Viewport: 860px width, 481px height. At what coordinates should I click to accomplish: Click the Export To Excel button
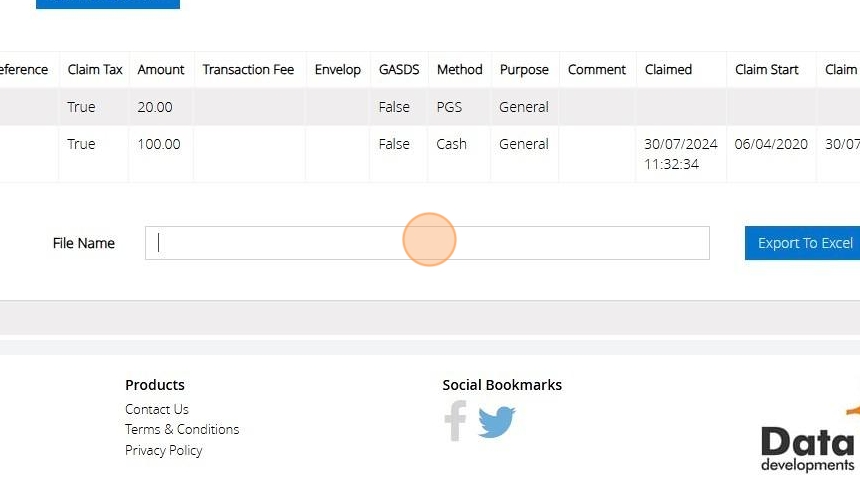coord(803,243)
